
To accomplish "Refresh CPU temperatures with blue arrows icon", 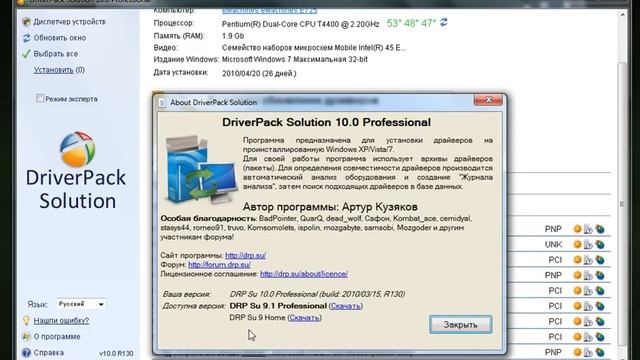I will 444,22.
